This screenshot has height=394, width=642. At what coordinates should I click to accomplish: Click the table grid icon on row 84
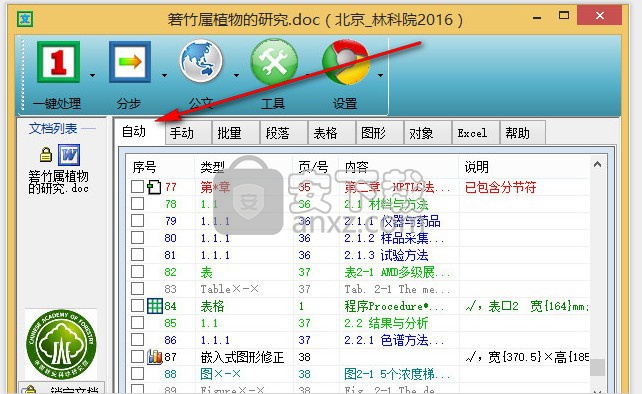[155, 306]
